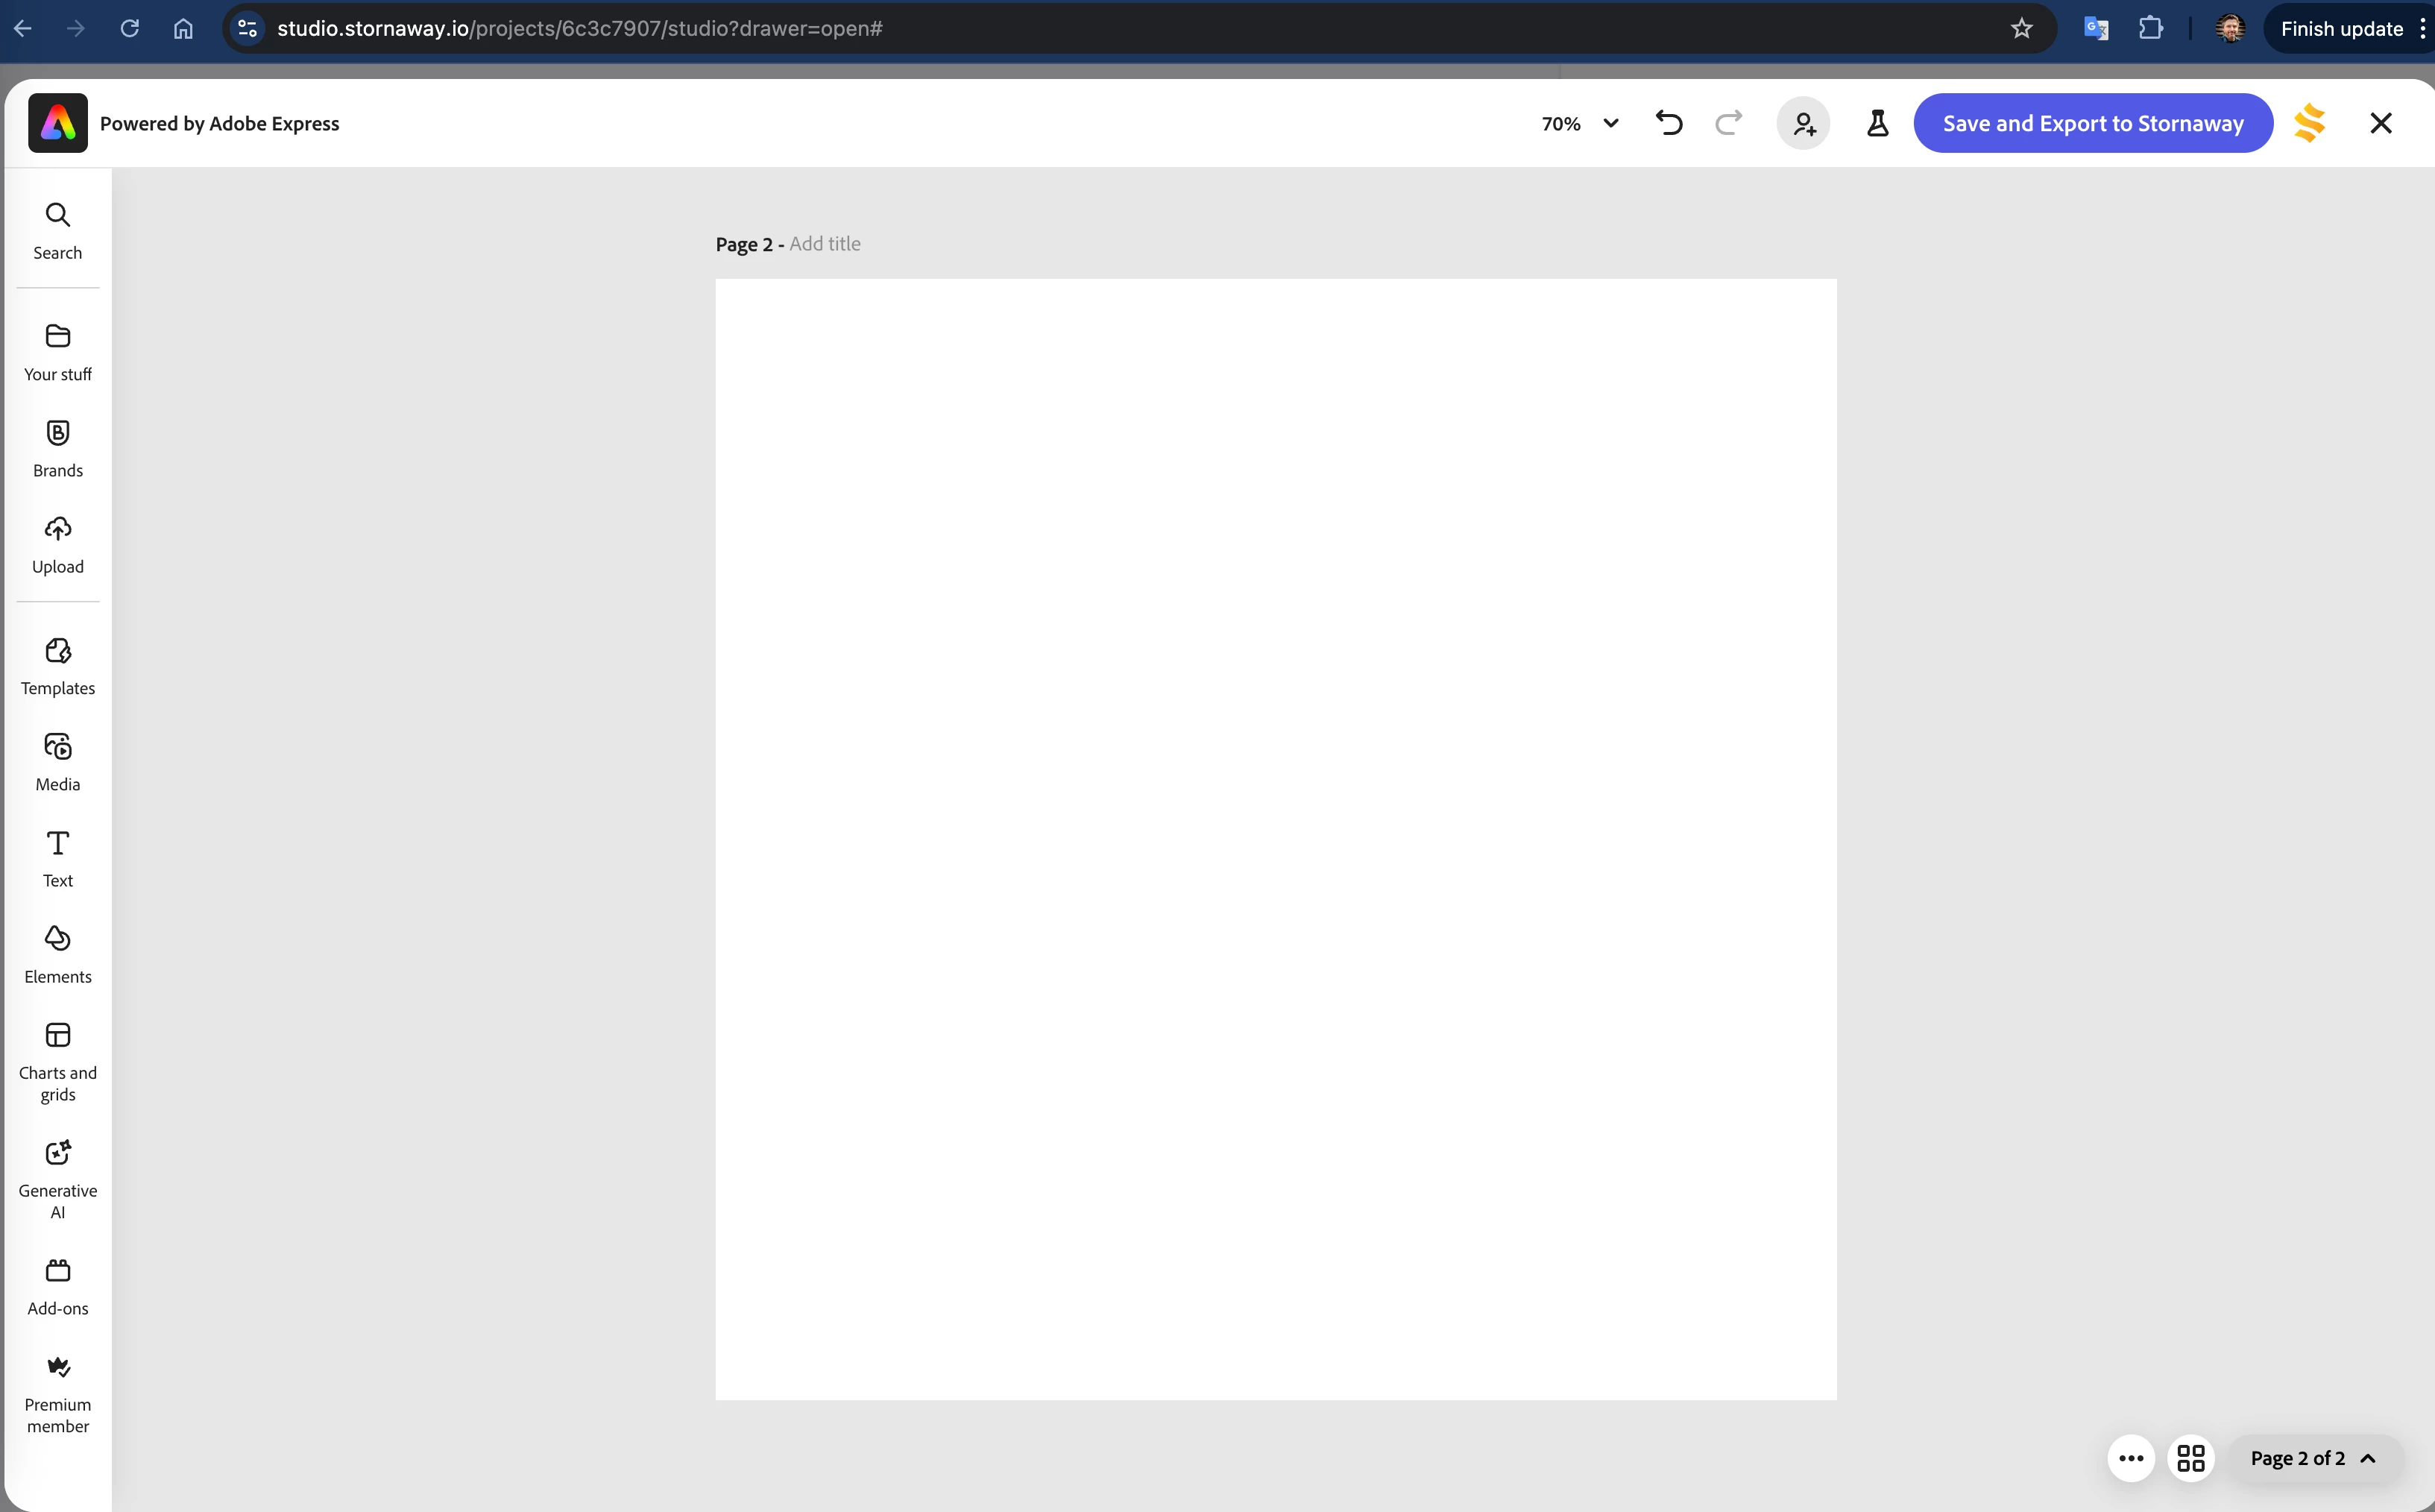Open the Add-ons panel
Screen dimensions: 2435x1512
coord(57,1286)
